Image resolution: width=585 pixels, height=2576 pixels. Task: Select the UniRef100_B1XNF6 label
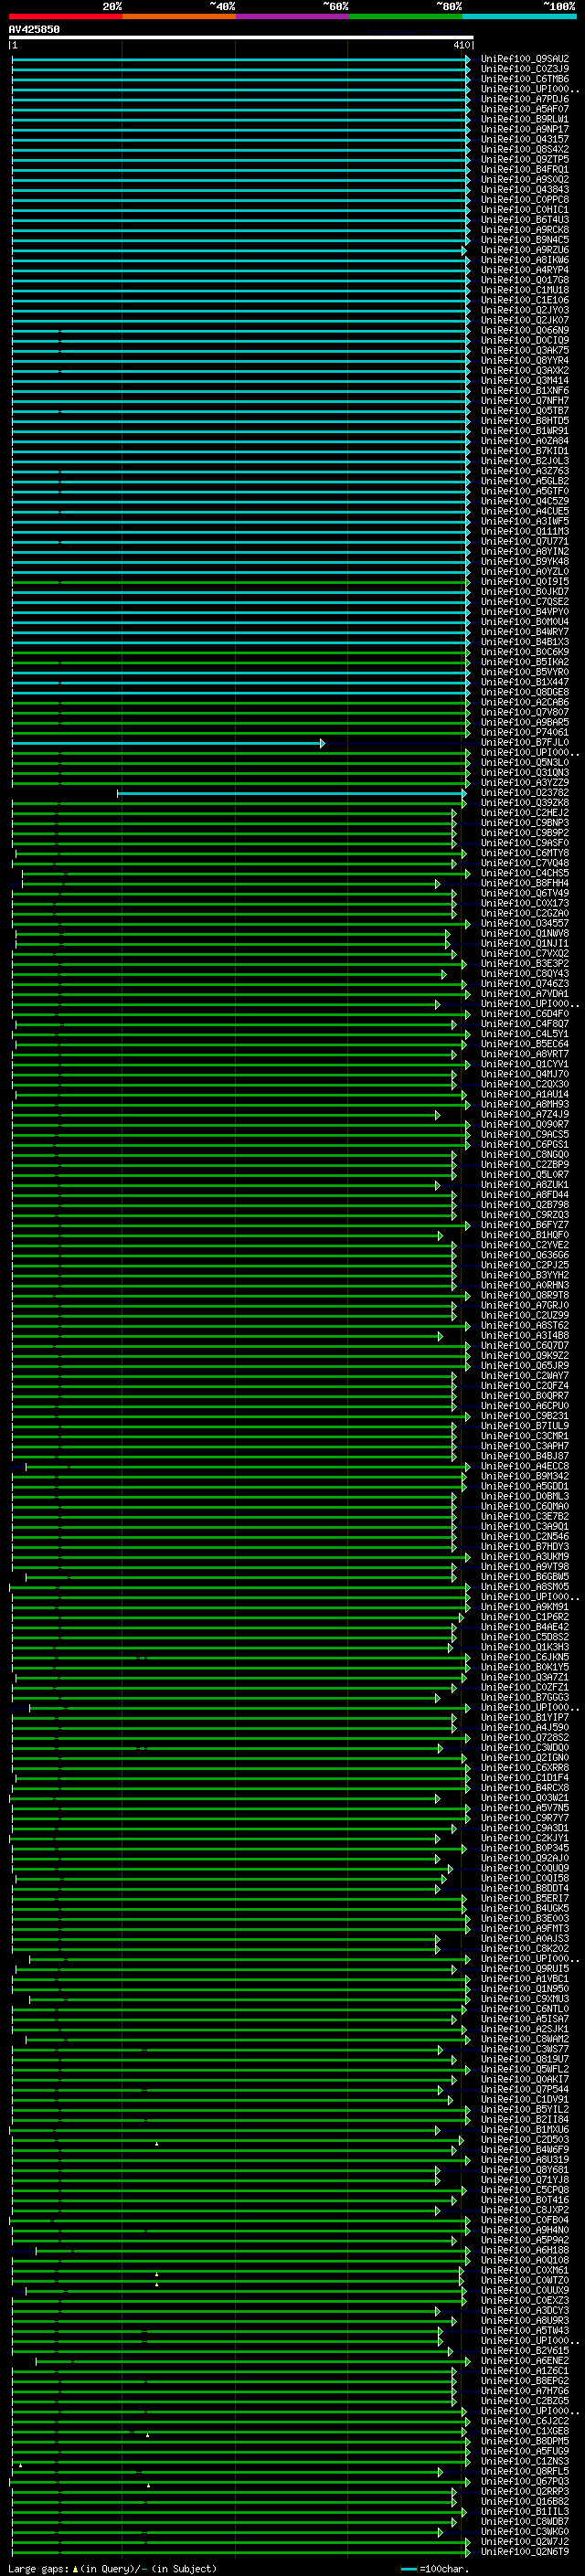coord(525,391)
